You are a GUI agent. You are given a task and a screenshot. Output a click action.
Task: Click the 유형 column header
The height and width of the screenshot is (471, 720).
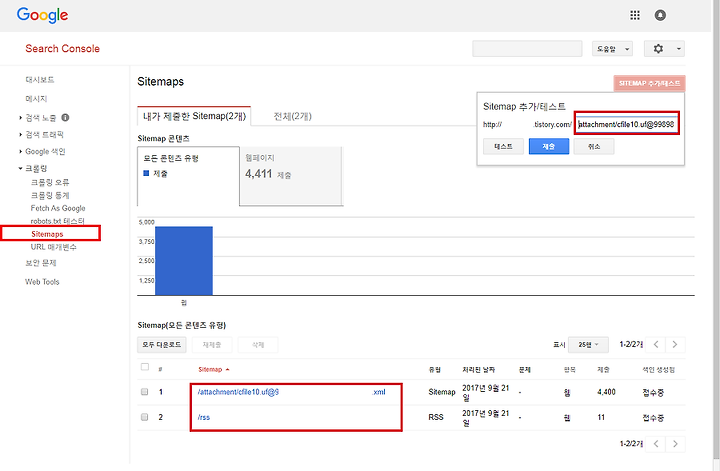(434, 370)
